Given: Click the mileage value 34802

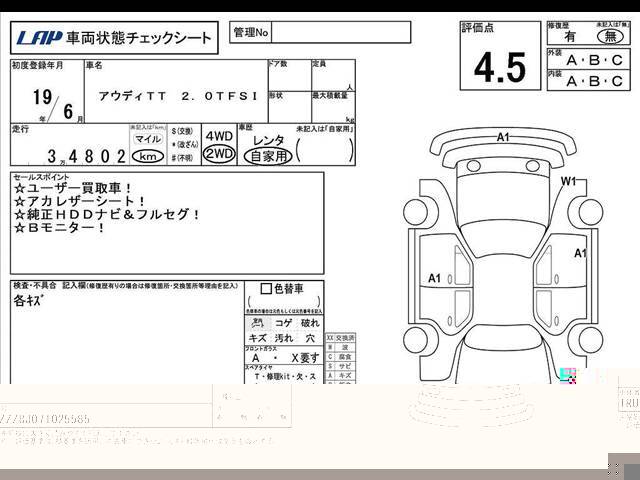Looking at the screenshot, I should [x=86, y=156].
